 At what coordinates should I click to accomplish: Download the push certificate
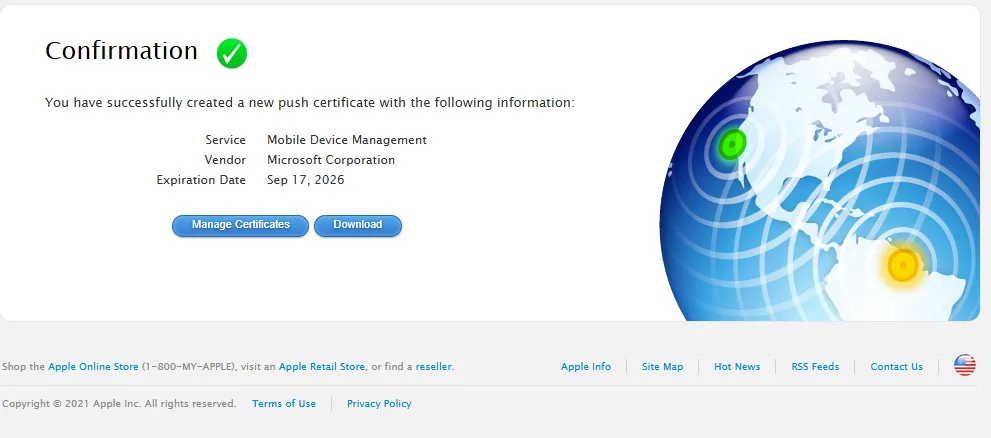358,225
